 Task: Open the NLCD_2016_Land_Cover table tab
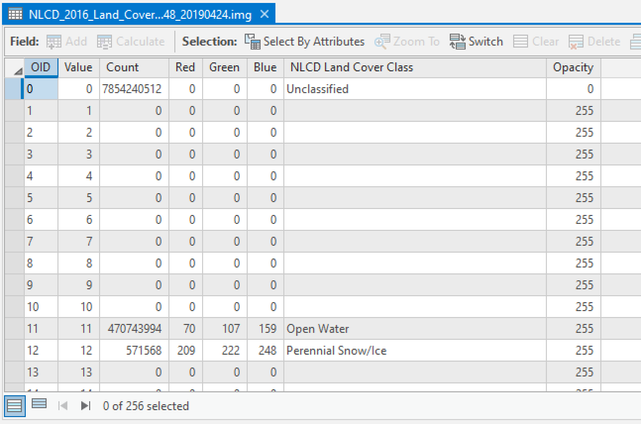(140, 15)
